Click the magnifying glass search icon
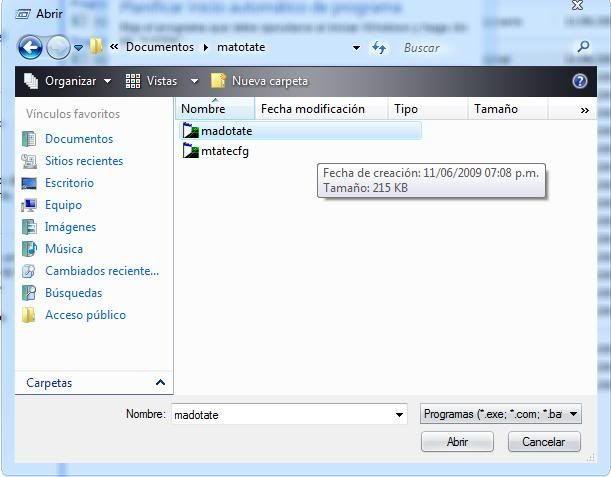Screen dimensions: 611x477 (583, 47)
